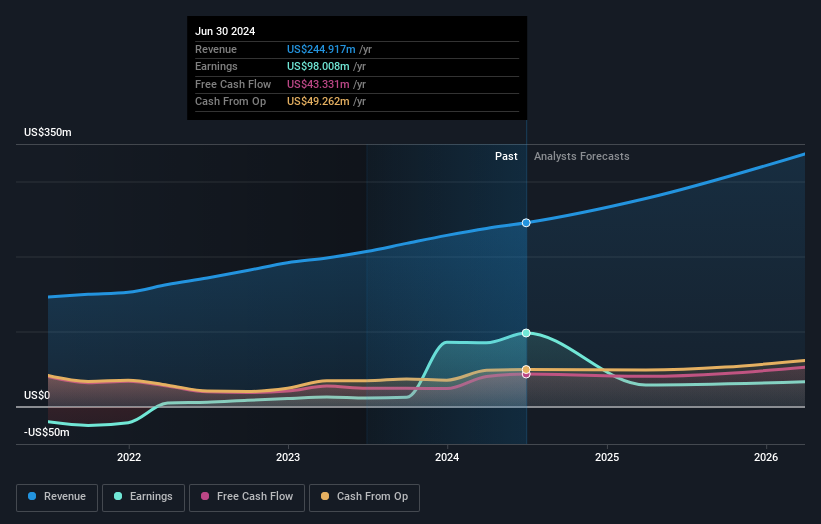Click the orange Cash From Op data marker

tap(526, 370)
